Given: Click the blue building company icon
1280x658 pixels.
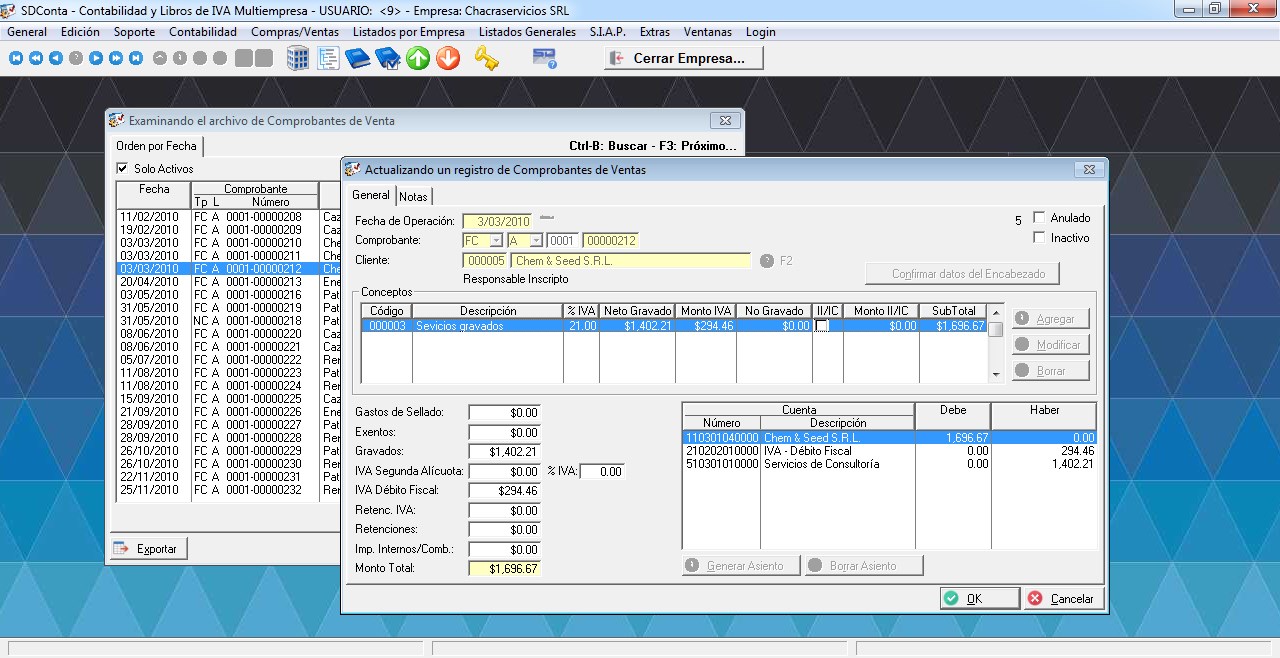Looking at the screenshot, I should [x=298, y=58].
